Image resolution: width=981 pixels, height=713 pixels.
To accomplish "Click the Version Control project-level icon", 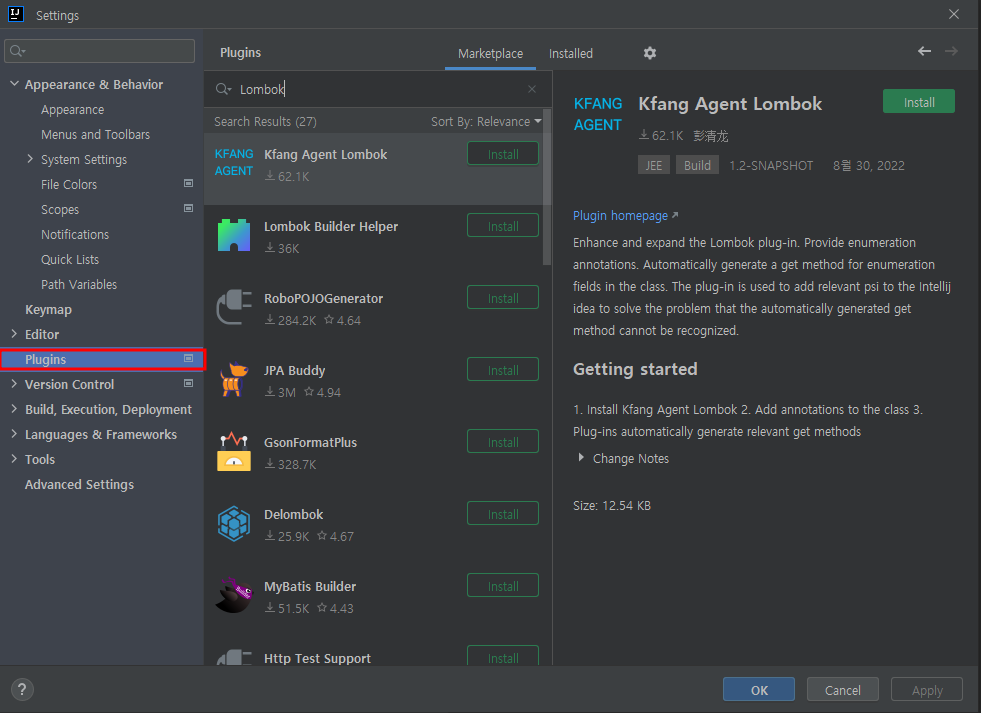I will point(188,383).
